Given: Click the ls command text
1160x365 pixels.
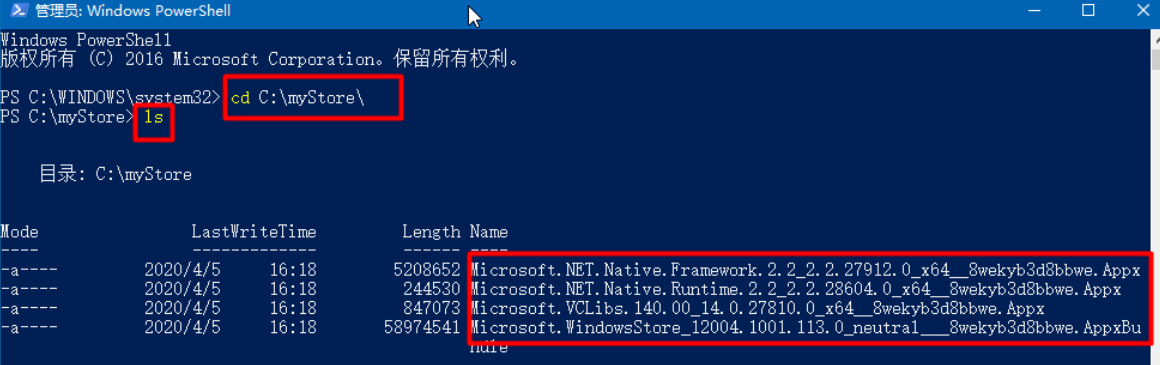Looking at the screenshot, I should point(153,116).
